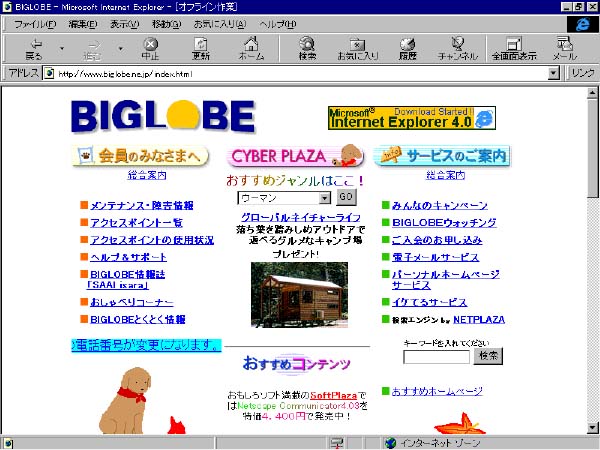This screenshot has width=600, height=450.
Task: Go to Home (ホーム) toolbar icon
Action: click(x=251, y=49)
